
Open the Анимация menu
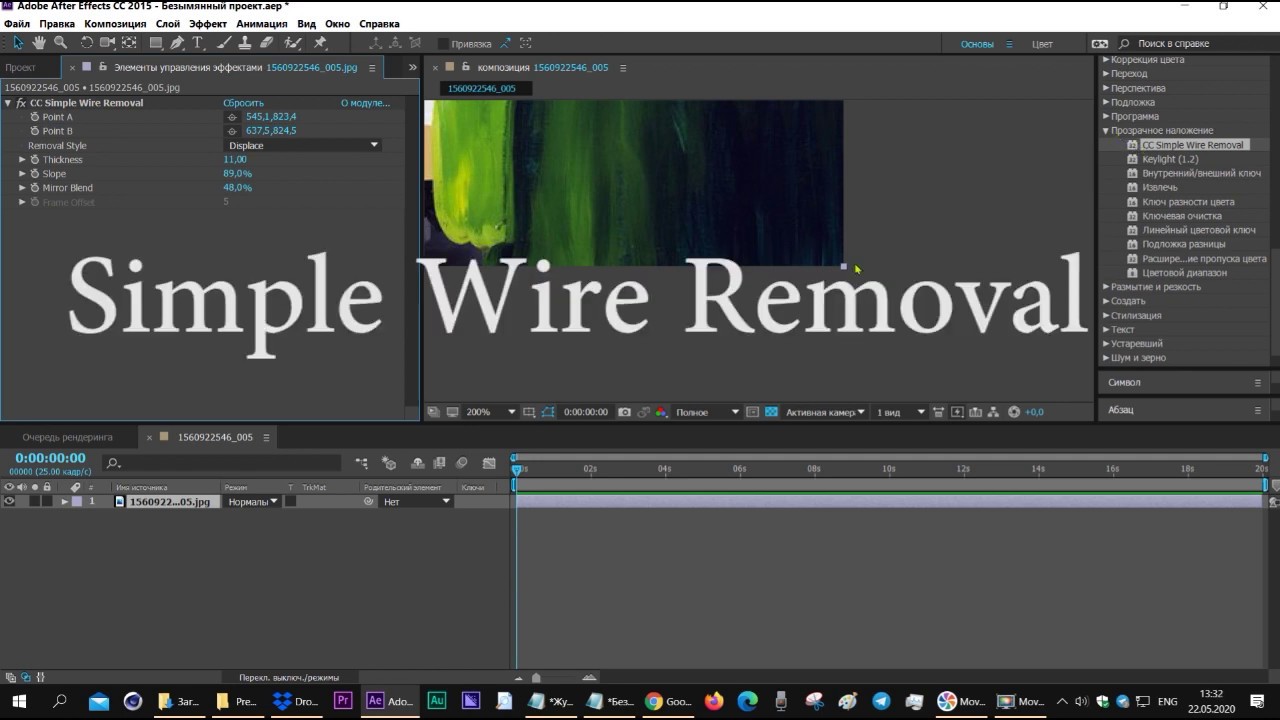point(262,23)
